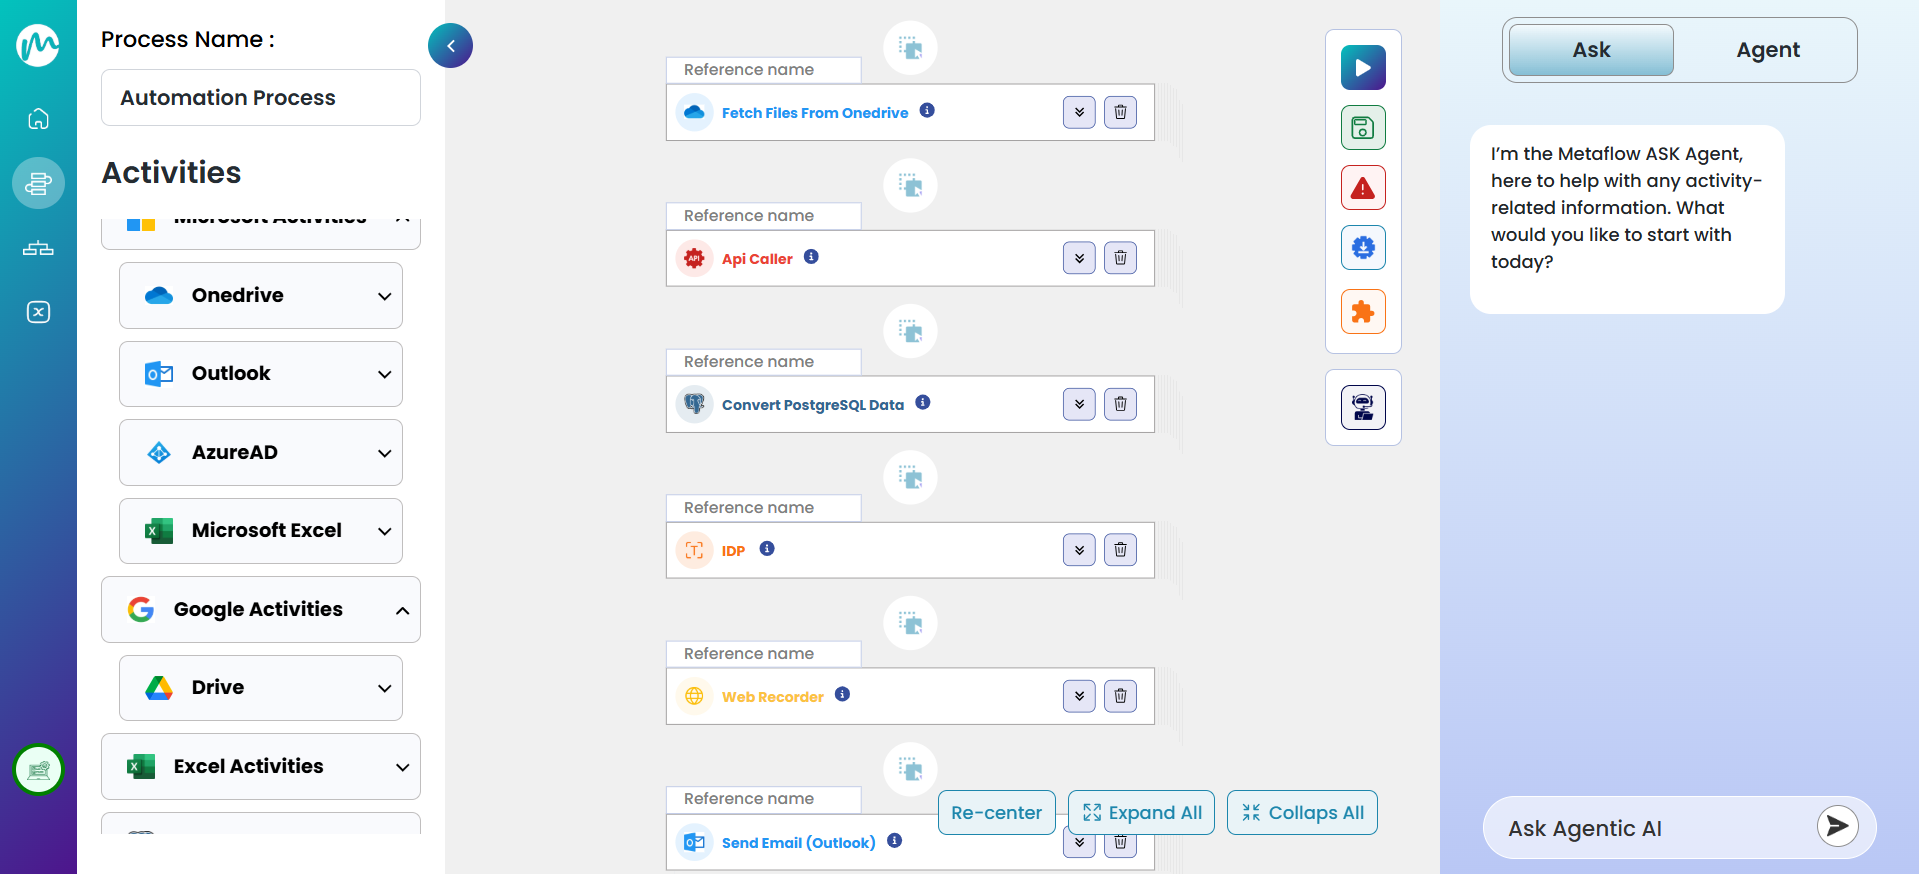Delete the Api Caller activity
This screenshot has width=1919, height=874.
click(1120, 257)
